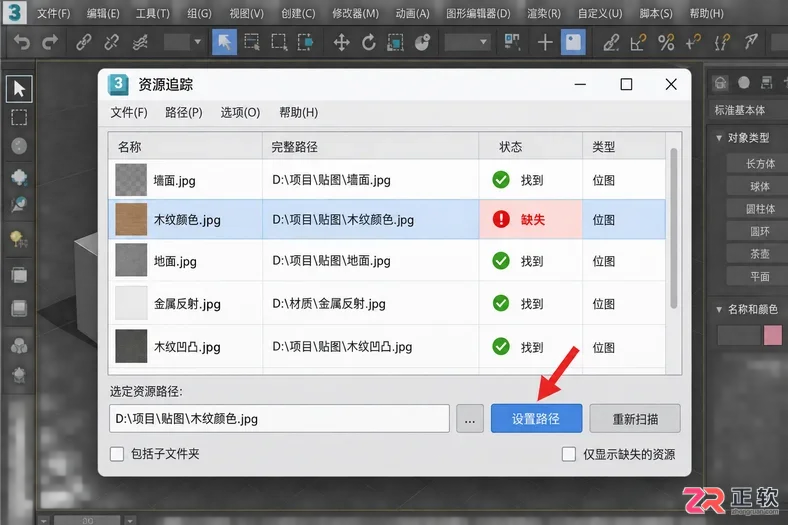Viewport: 788px width, 525px height.
Task: Click the Mirror tool icon in toolbar
Action: click(751, 42)
